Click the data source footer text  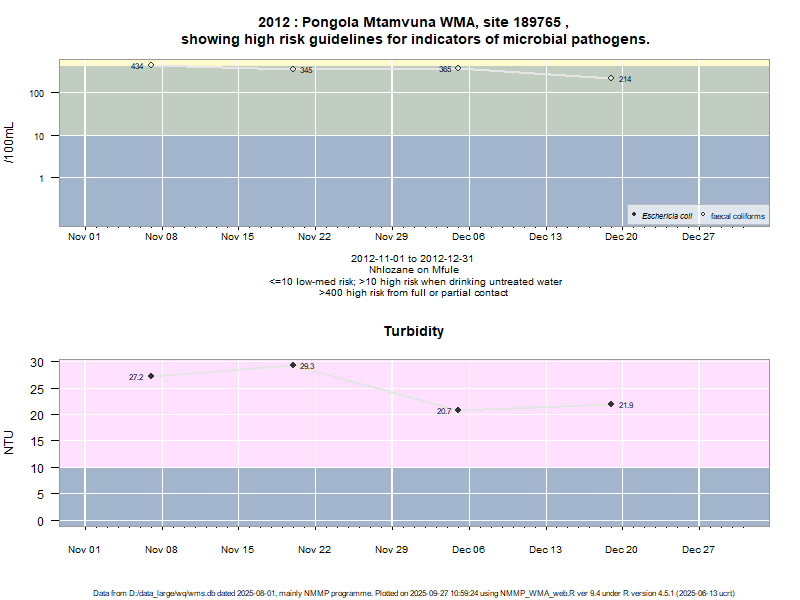[414, 593]
